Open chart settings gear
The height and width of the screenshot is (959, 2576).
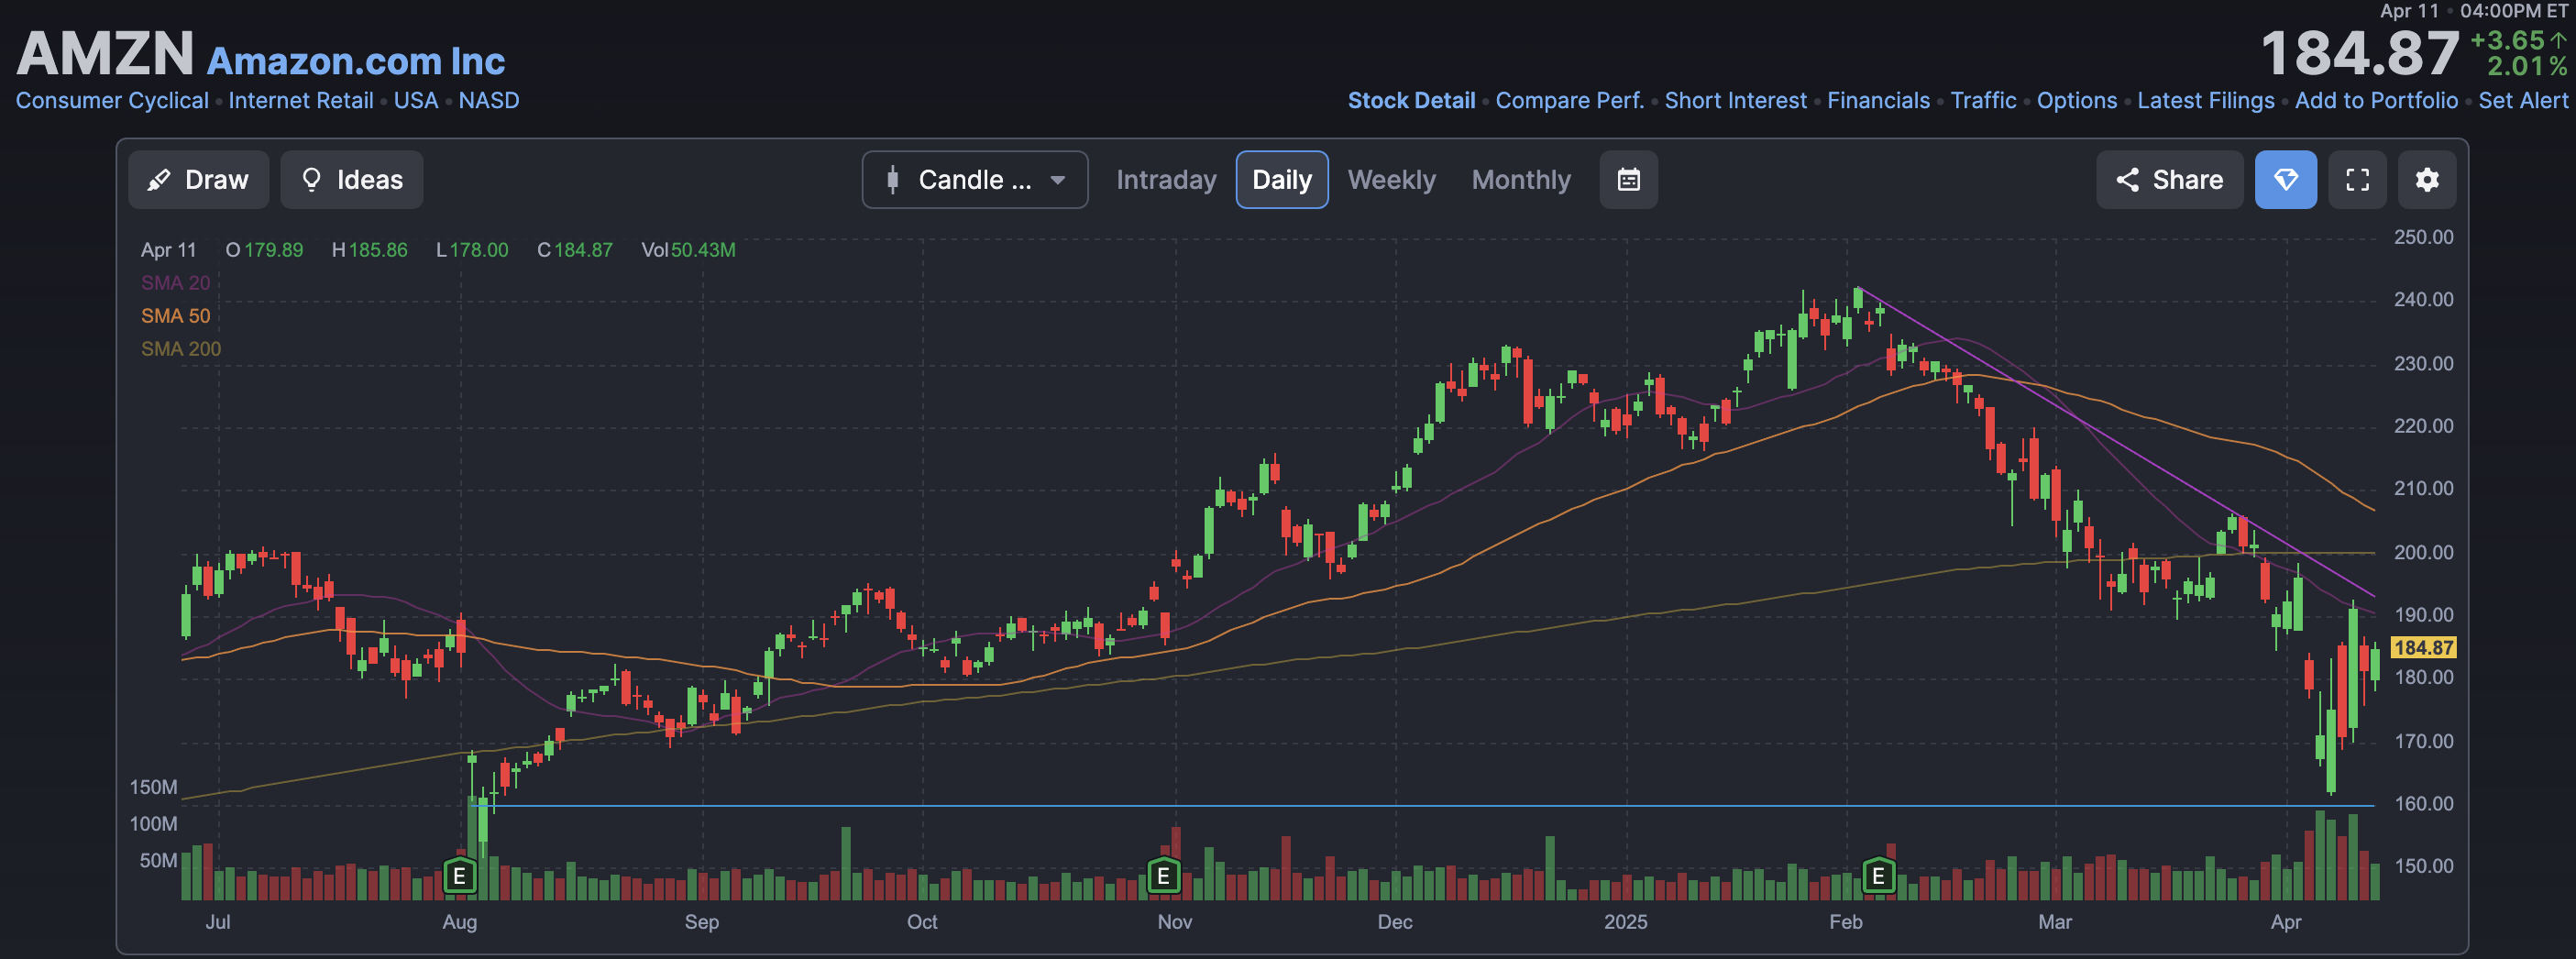(x=2427, y=180)
